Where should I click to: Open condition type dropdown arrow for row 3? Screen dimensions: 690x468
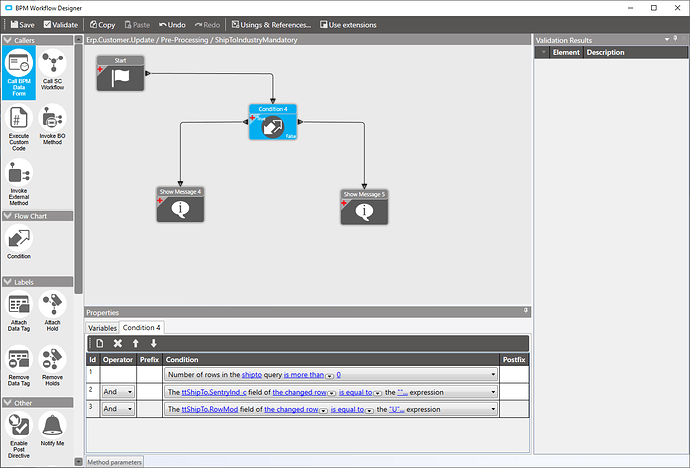tap(493, 409)
